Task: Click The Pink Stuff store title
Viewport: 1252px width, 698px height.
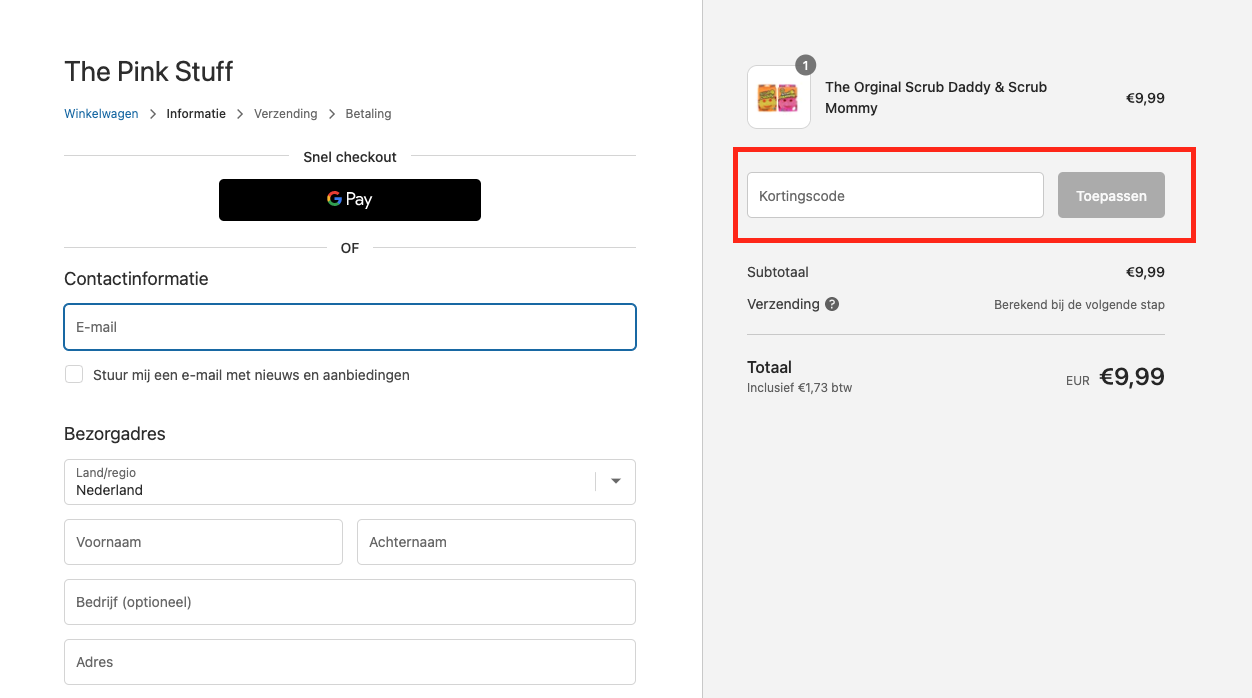Action: pyautogui.click(x=149, y=71)
